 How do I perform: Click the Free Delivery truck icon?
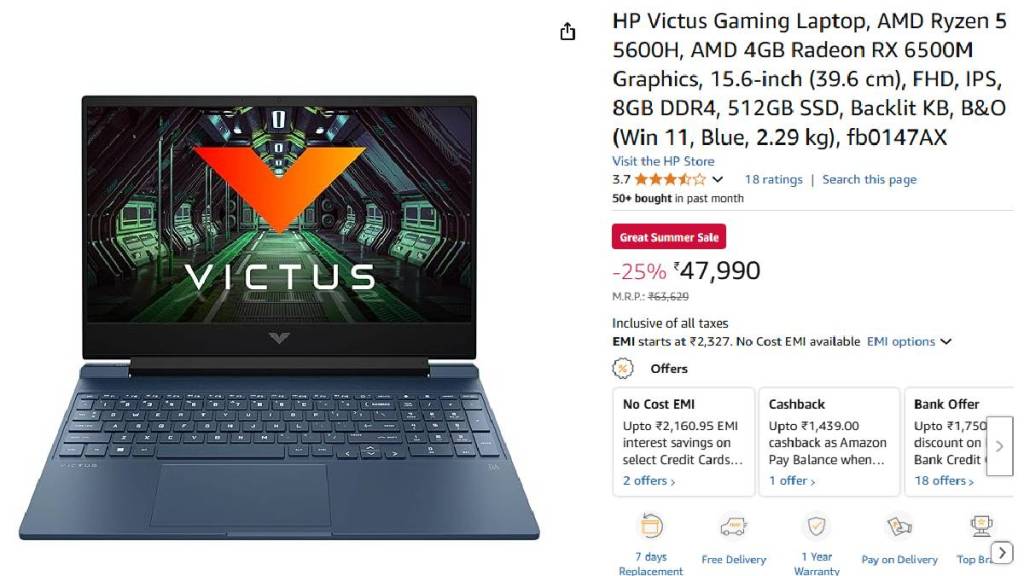[x=733, y=526]
